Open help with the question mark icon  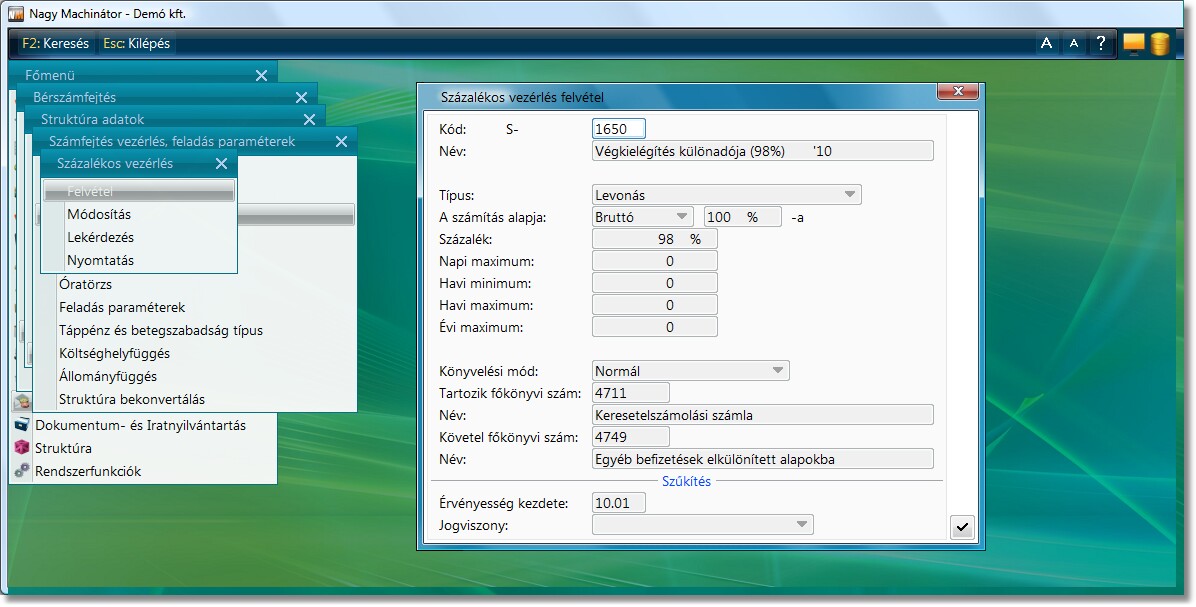click(x=1100, y=43)
